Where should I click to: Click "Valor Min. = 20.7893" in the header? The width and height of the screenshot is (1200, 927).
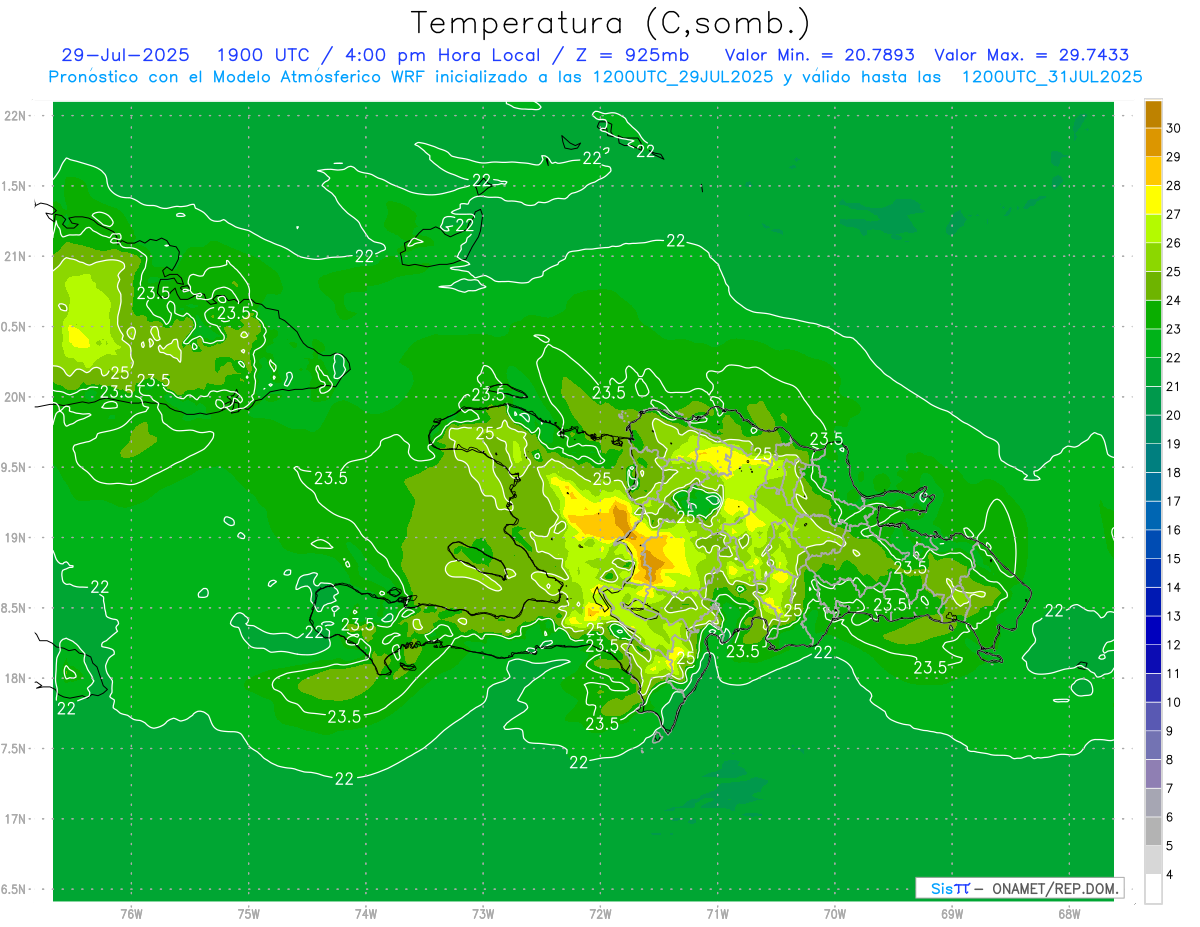pos(819,55)
